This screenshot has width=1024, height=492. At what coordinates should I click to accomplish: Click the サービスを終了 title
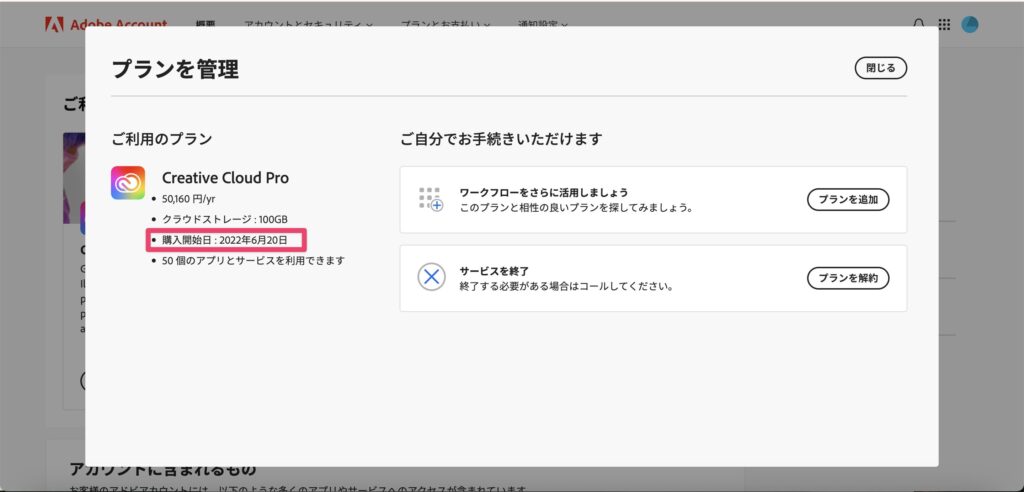(x=494, y=271)
